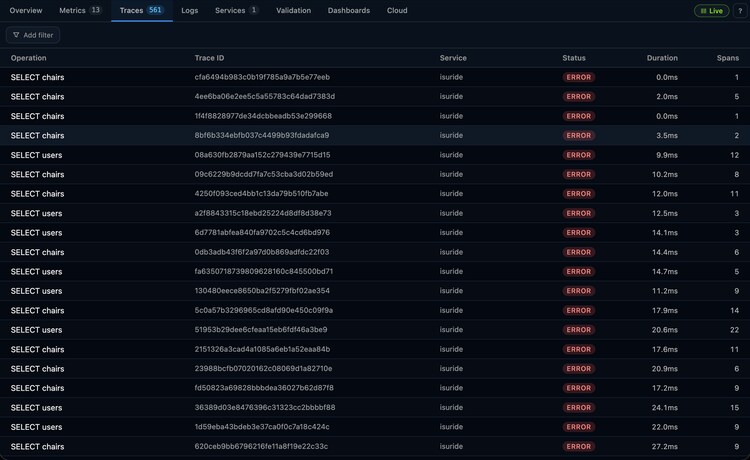The image size is (750, 460).
Task: Open trace 0db3adb43f6f2a97d0b869adfdc22f03
Action: [x=262, y=252]
